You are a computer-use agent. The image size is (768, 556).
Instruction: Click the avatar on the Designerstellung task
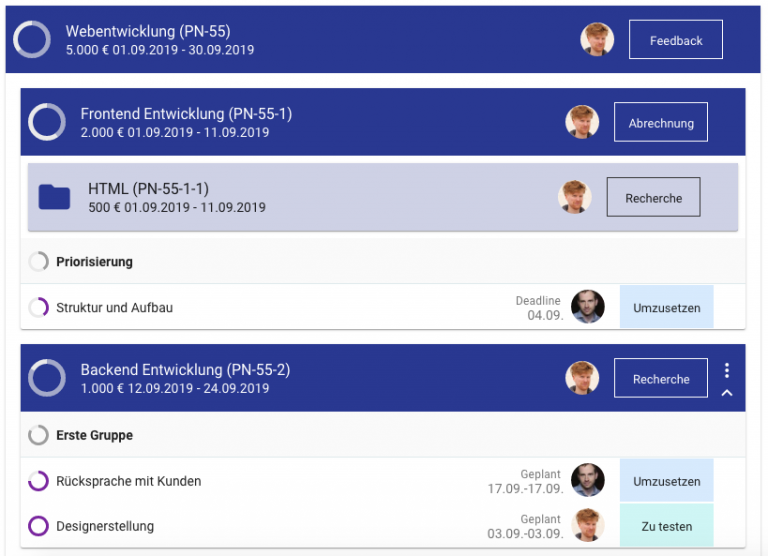click(588, 525)
